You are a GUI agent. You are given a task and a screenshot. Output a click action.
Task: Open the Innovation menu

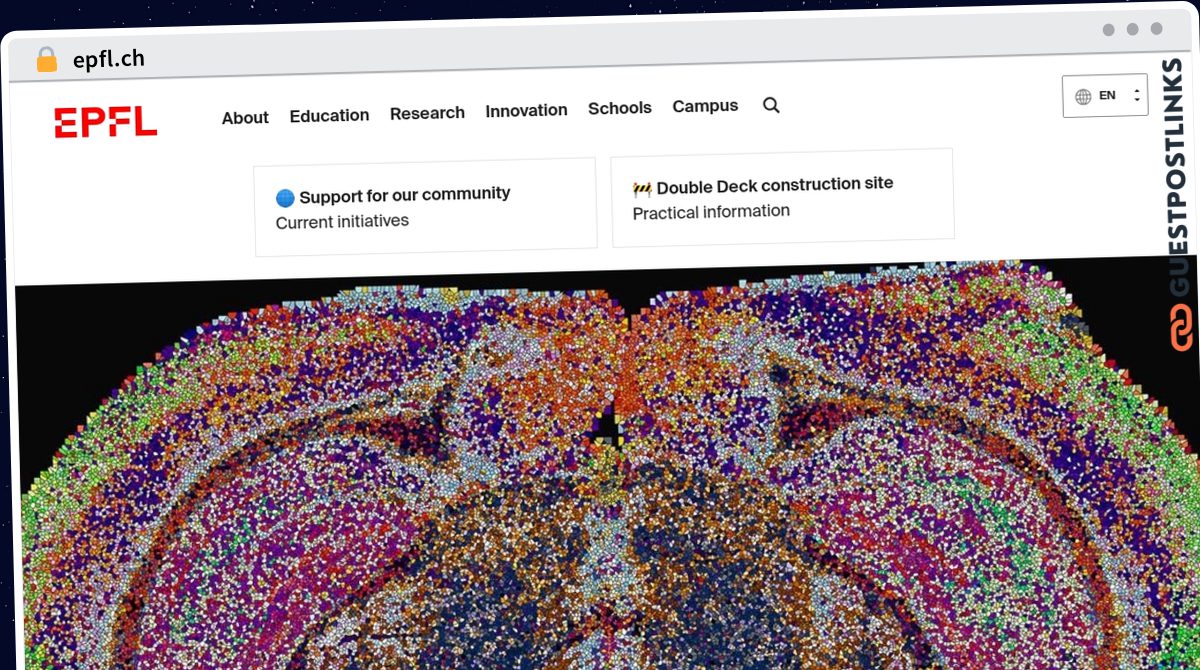tap(526, 110)
